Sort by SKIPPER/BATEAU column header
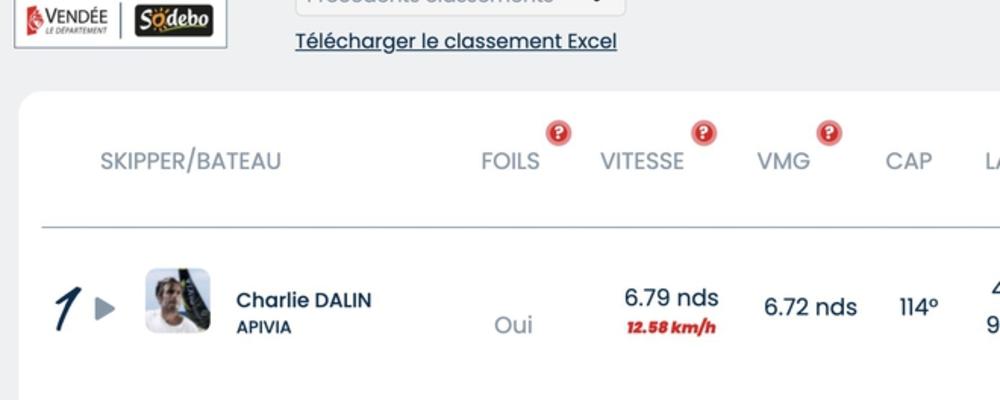 [190, 161]
